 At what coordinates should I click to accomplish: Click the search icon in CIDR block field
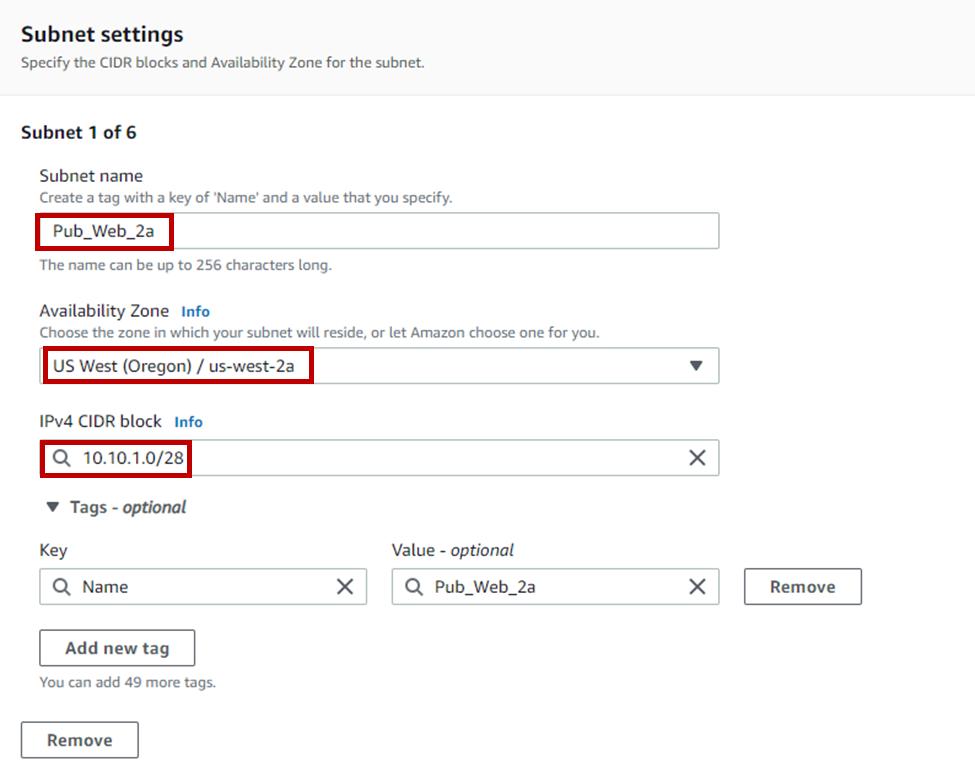pyautogui.click(x=62, y=458)
